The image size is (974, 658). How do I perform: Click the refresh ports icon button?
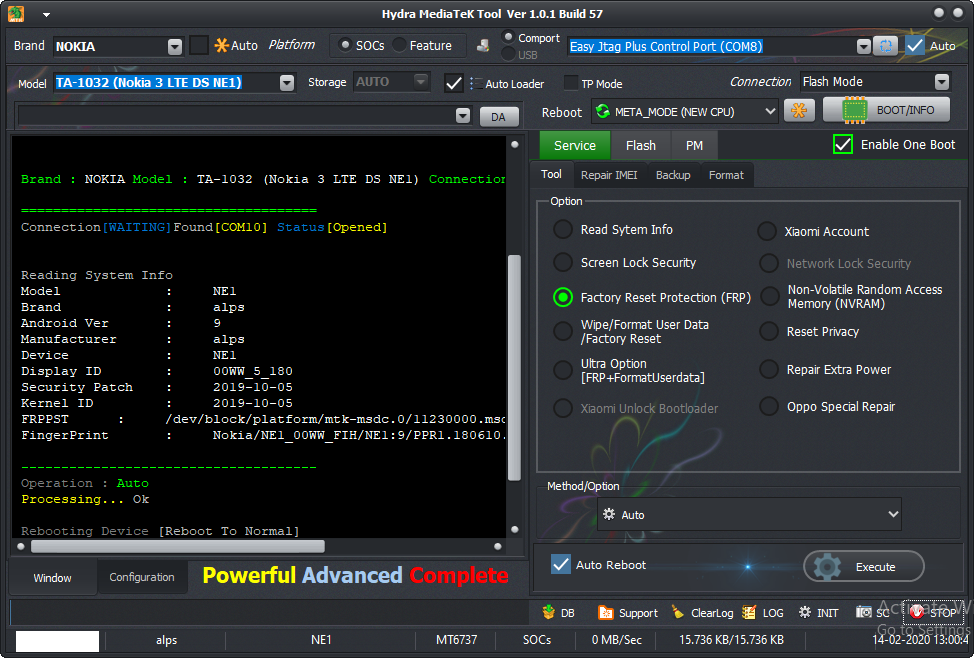885,46
